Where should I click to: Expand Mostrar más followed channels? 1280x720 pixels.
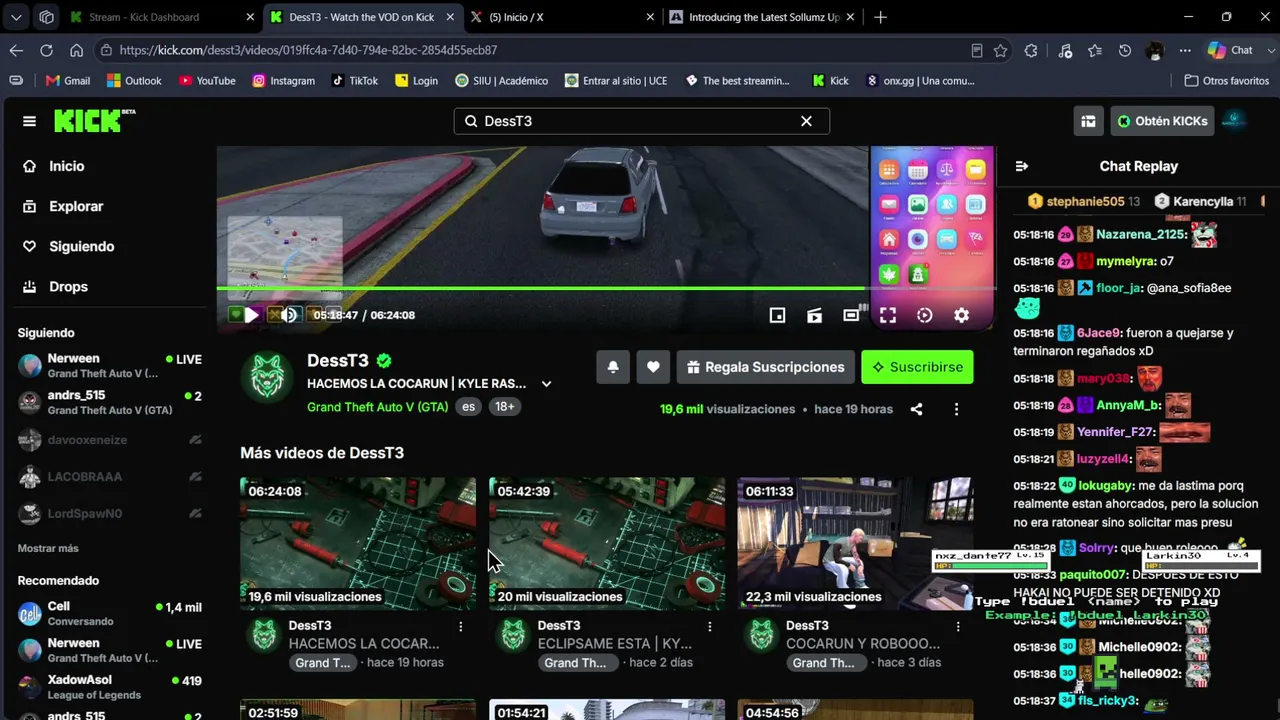pyautogui.click(x=48, y=548)
